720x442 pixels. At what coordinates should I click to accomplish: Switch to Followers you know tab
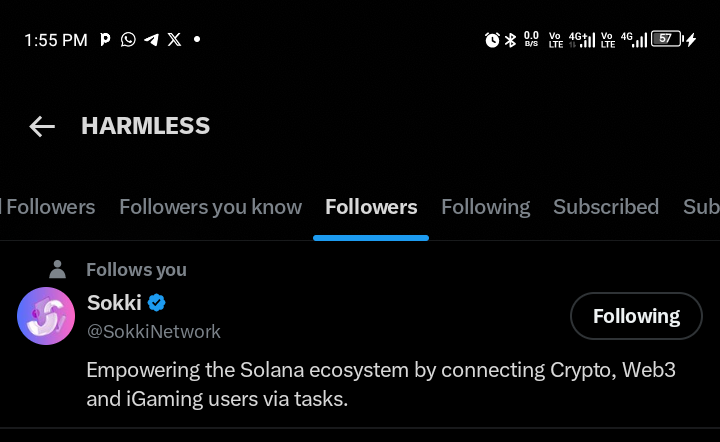tap(210, 207)
